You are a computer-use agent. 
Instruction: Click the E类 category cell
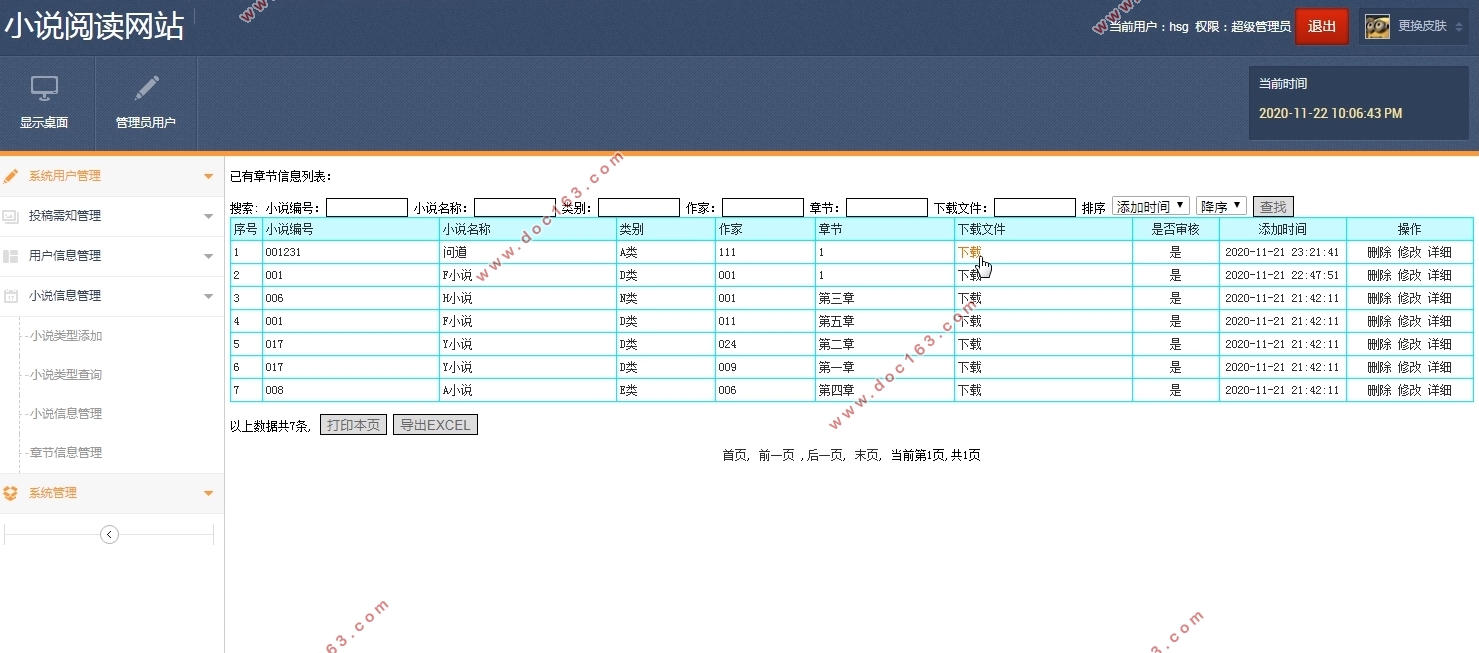[628, 390]
